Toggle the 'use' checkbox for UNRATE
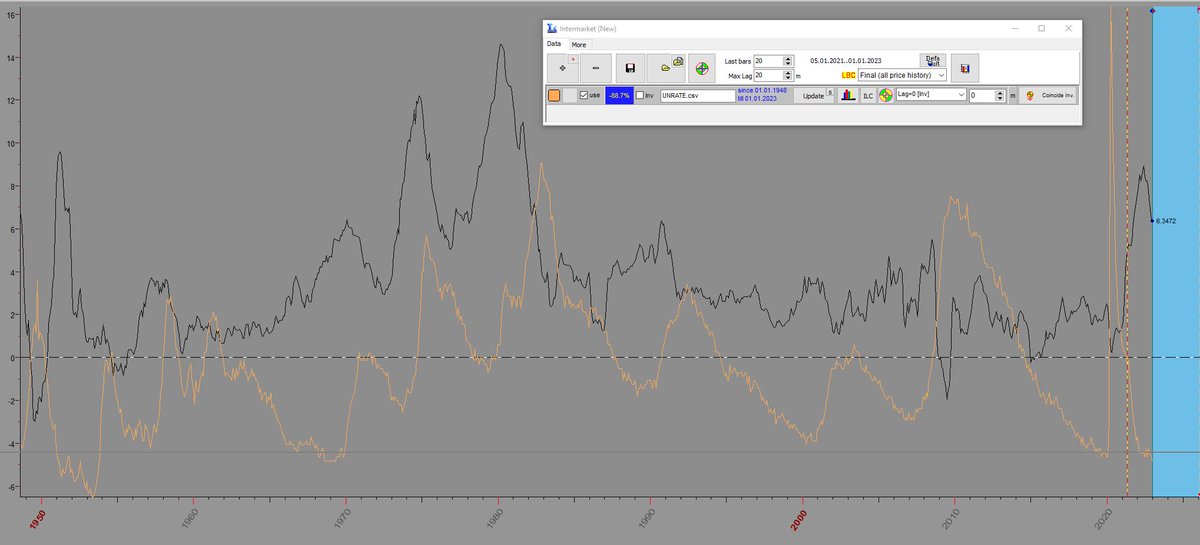This screenshot has height=545, width=1200. pos(585,95)
